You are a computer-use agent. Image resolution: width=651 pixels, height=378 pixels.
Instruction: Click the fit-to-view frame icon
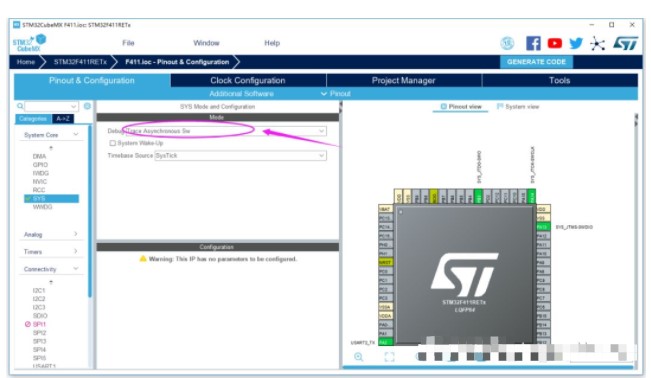pyautogui.click(x=389, y=357)
